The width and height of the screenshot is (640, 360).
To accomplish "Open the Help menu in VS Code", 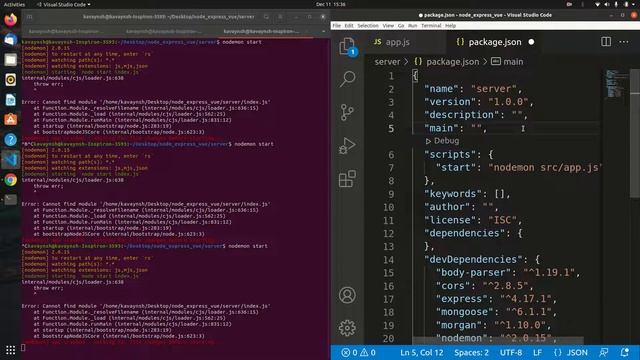I will (450, 26).
